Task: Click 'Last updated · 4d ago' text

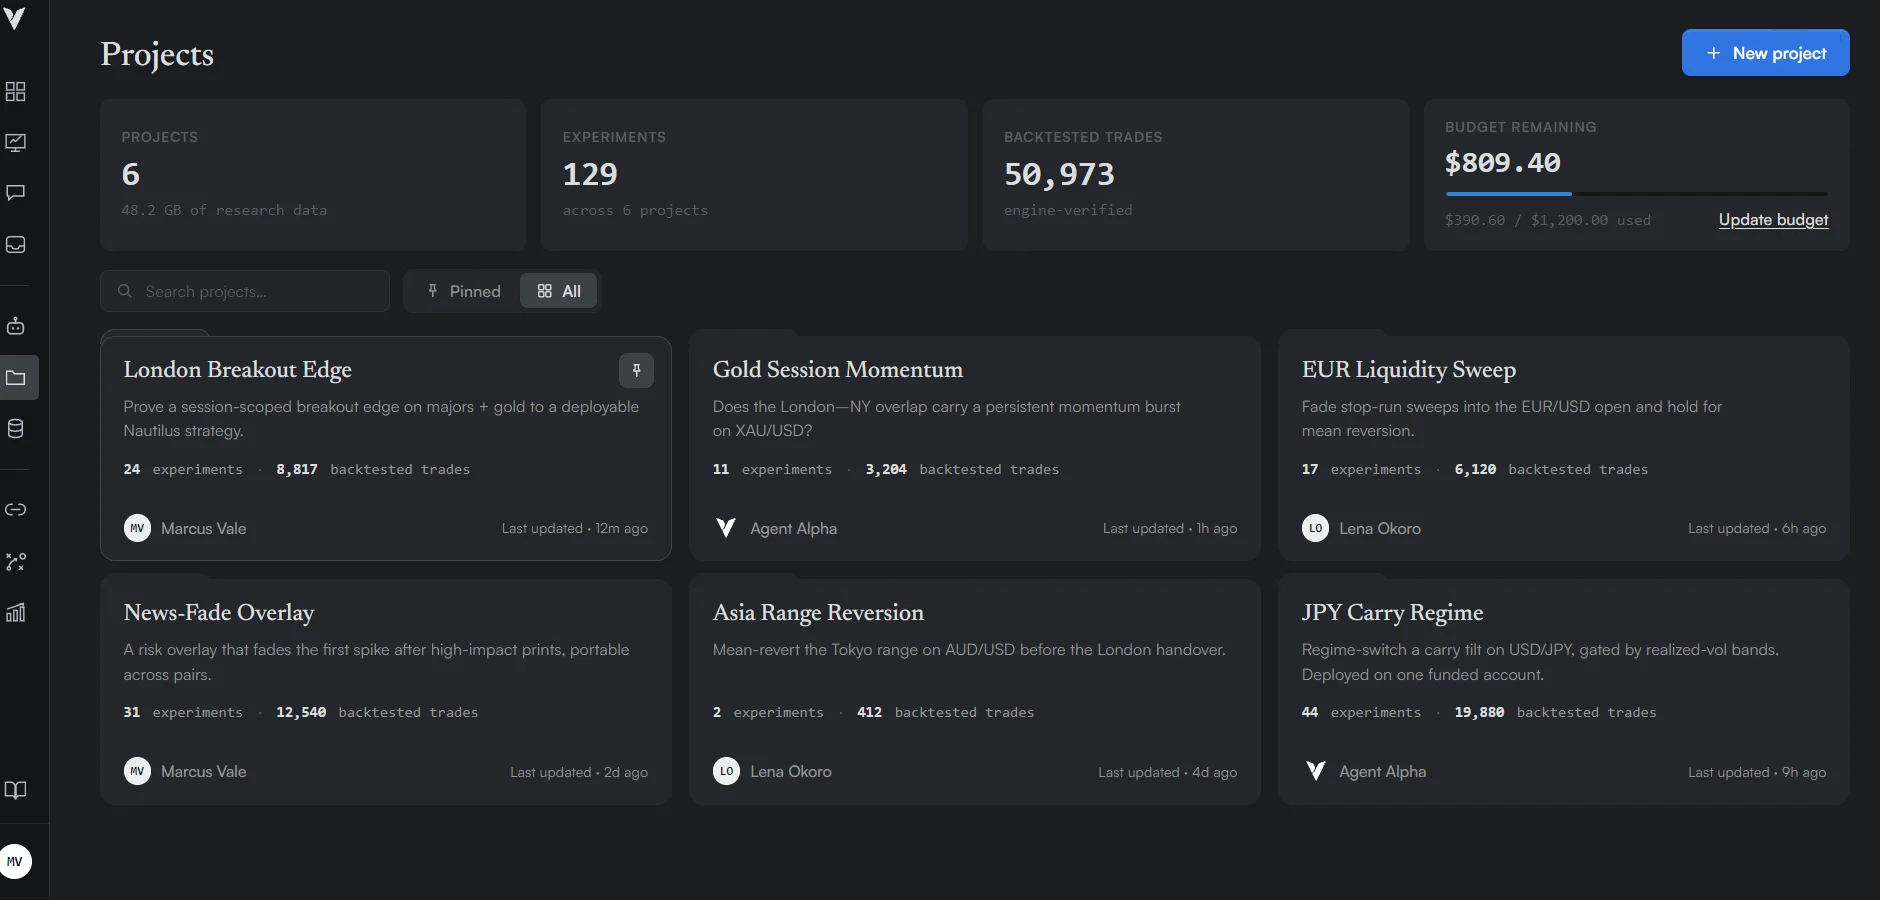Action: pos(1167,772)
